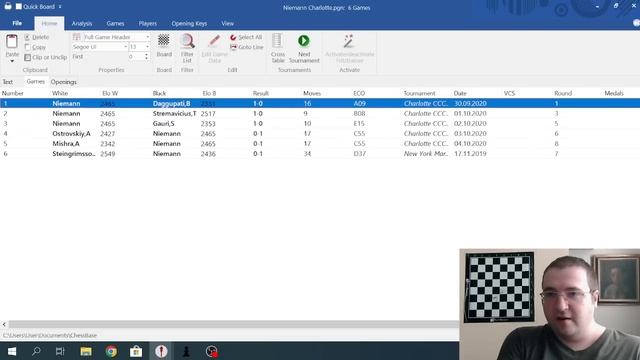This screenshot has height=360, width=640.
Task: Switch to the Games ribbon tab
Action: click(x=115, y=24)
